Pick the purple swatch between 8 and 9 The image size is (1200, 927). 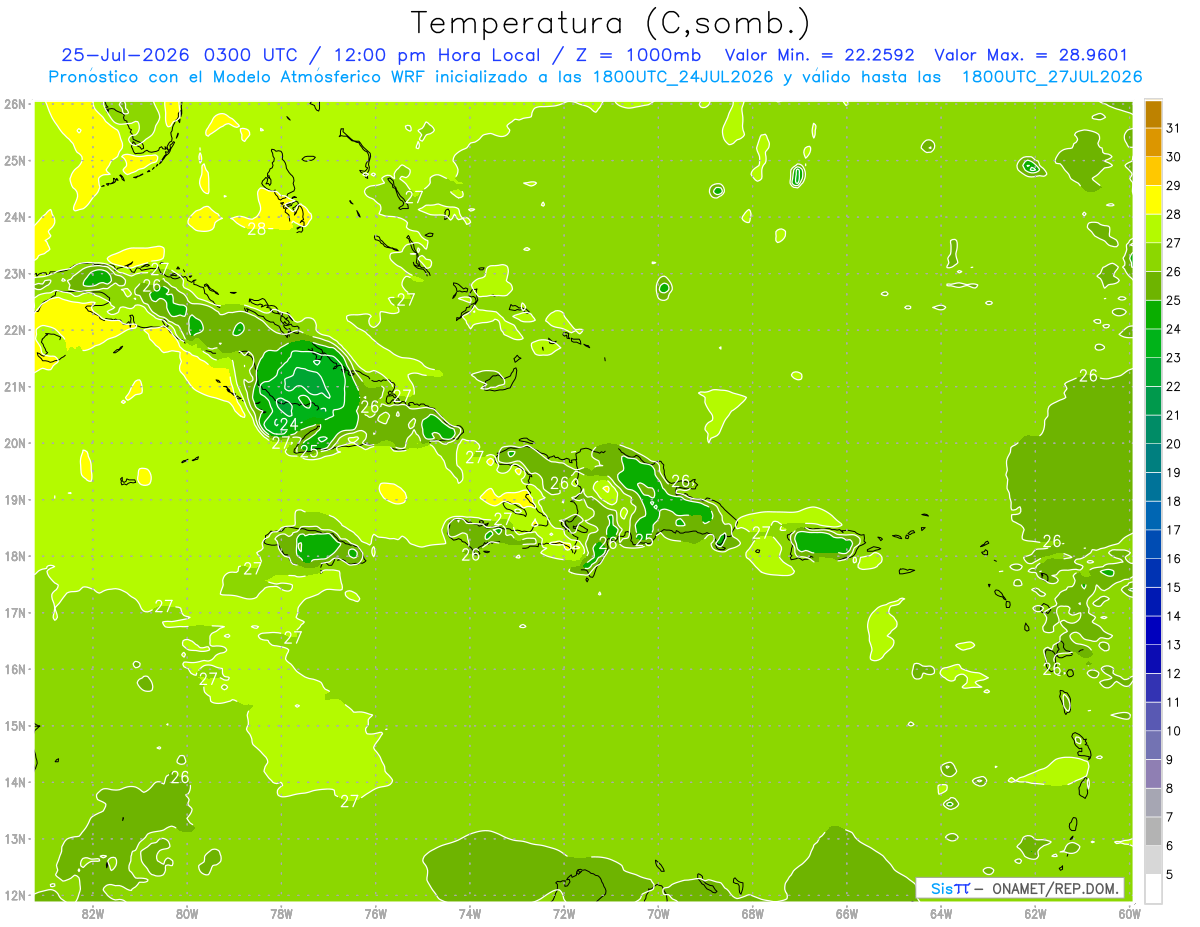click(x=1153, y=774)
